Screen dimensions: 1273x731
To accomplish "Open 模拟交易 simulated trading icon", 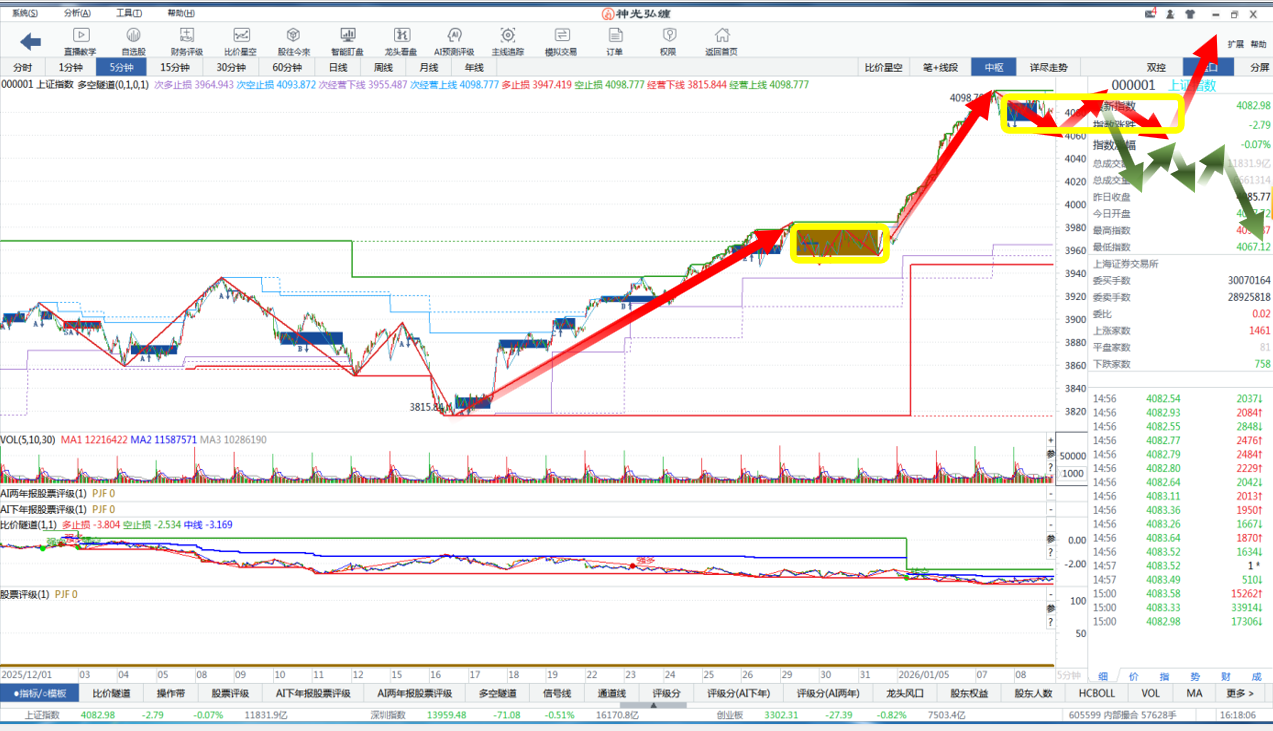I will tap(560, 41).
